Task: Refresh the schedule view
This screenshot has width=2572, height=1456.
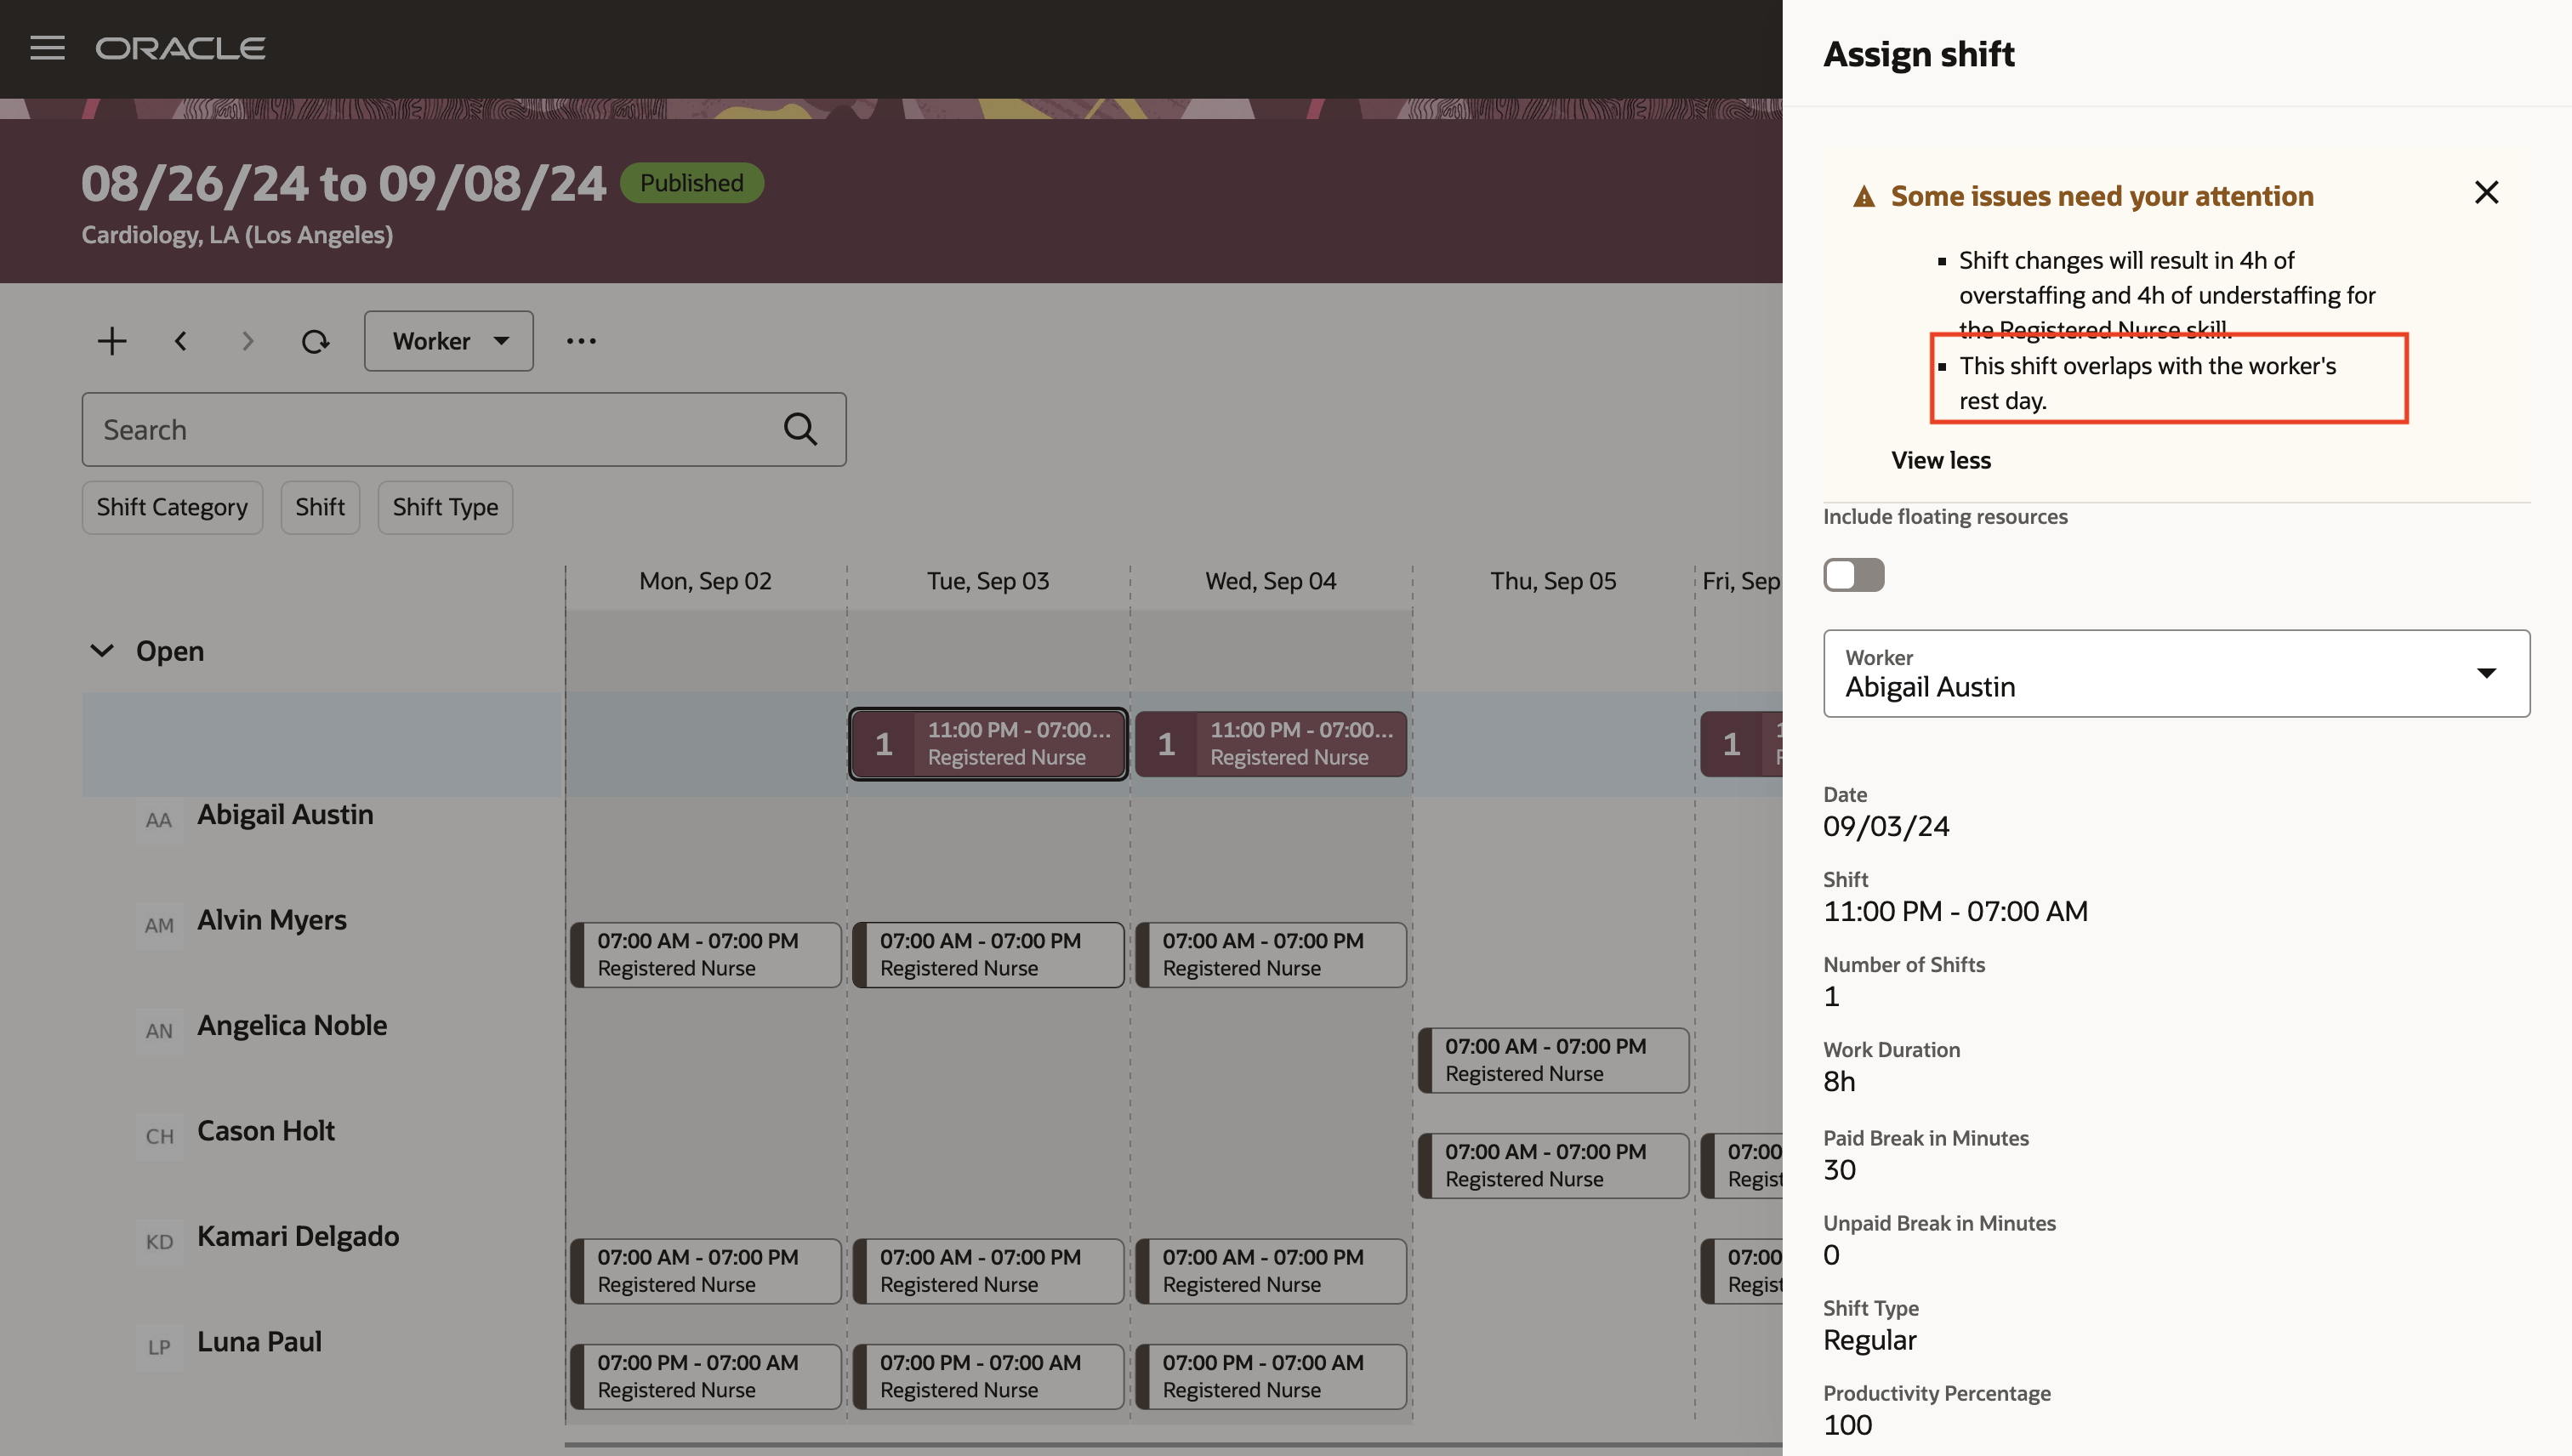Action: pyautogui.click(x=315, y=341)
